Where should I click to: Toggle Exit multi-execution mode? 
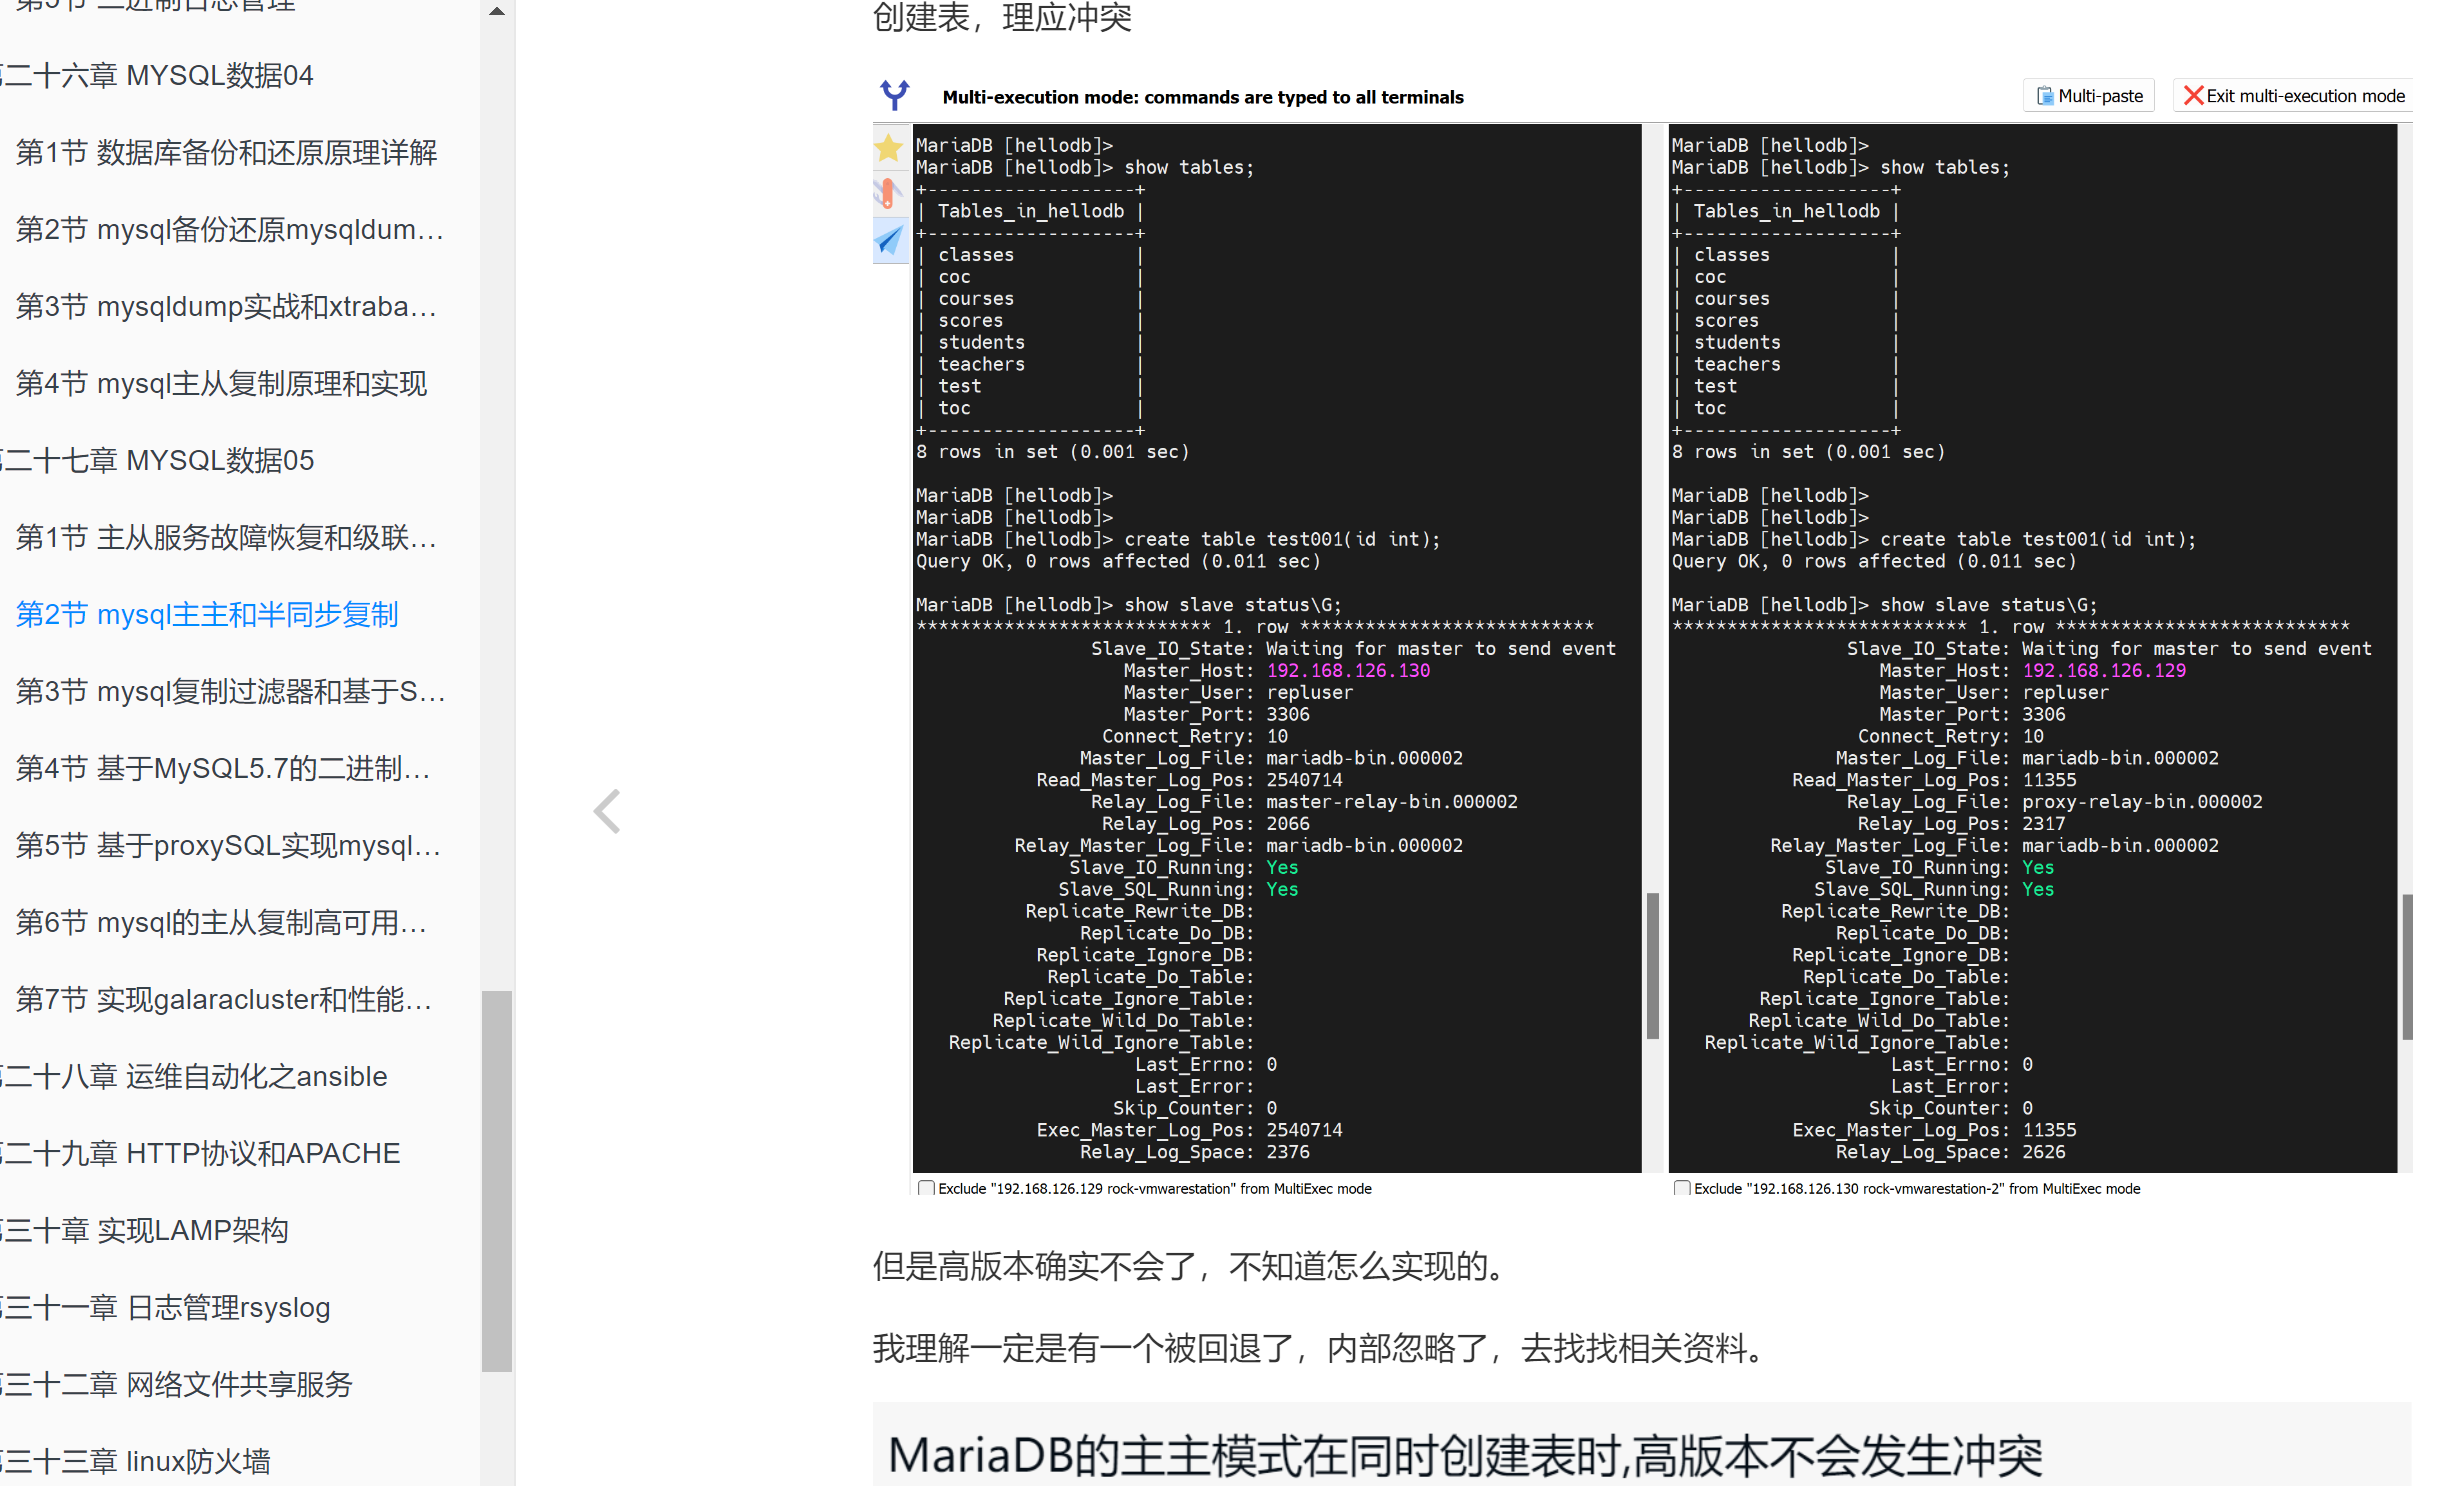2292,95
